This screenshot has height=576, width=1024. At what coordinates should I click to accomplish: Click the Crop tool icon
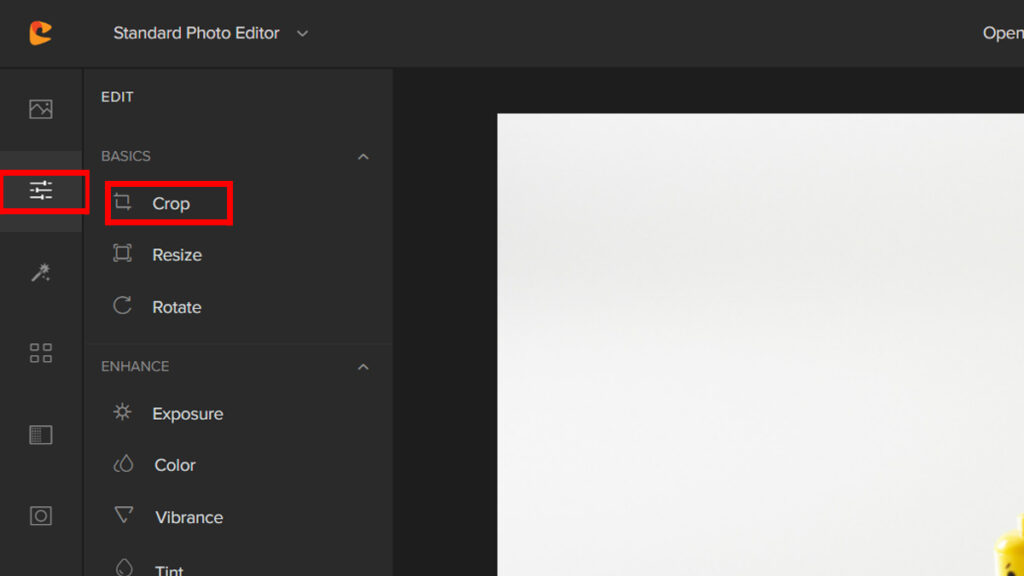(123, 202)
